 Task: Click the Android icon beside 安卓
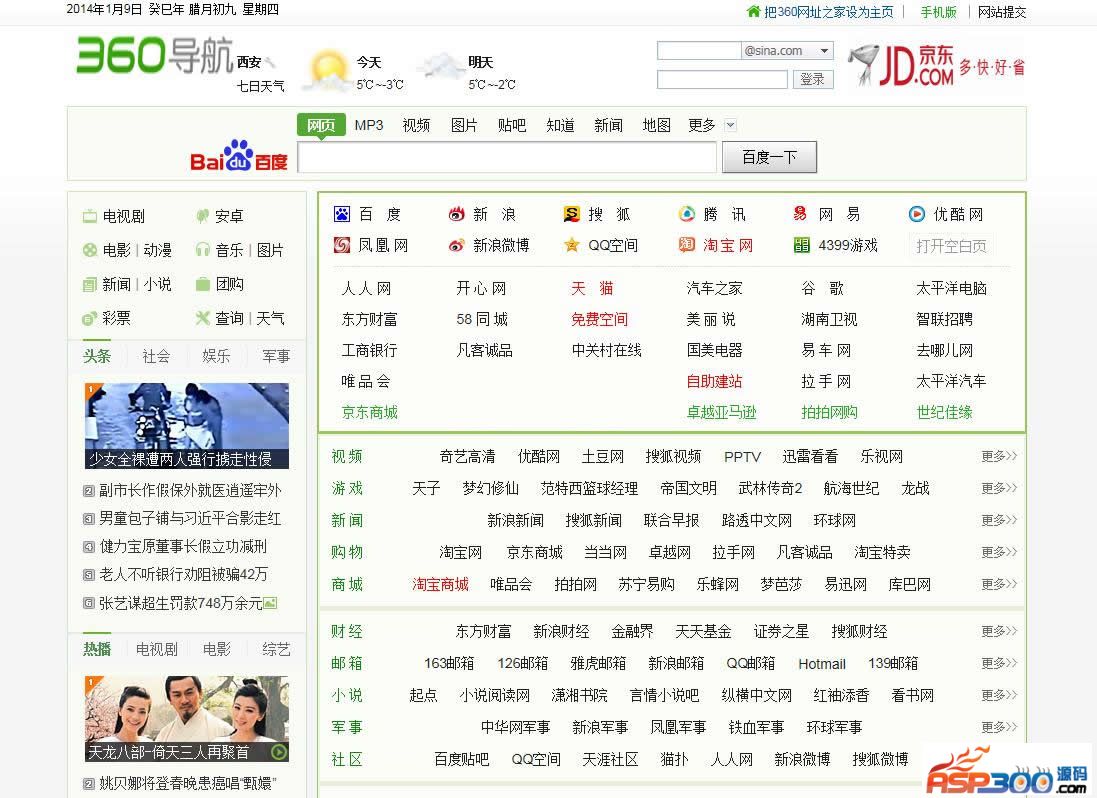[202, 216]
